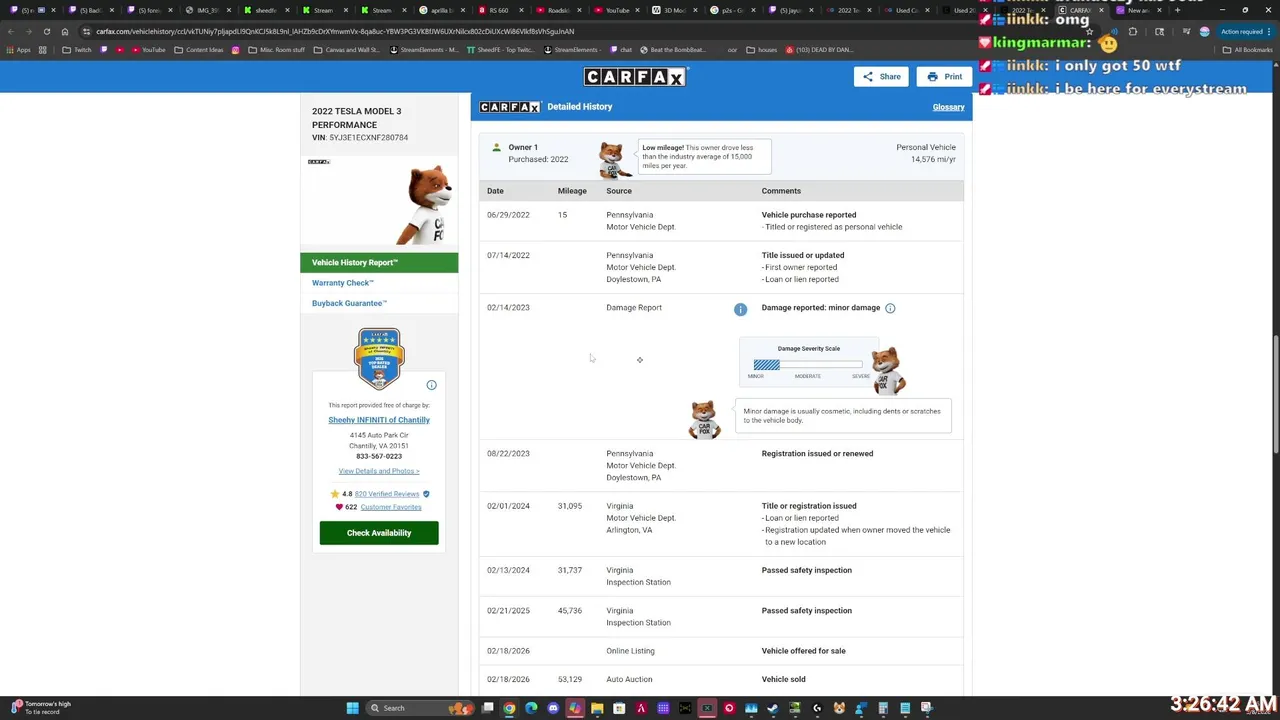The height and width of the screenshot is (720, 1280).
Task: Open File Explorer from taskbar
Action: pos(597,708)
